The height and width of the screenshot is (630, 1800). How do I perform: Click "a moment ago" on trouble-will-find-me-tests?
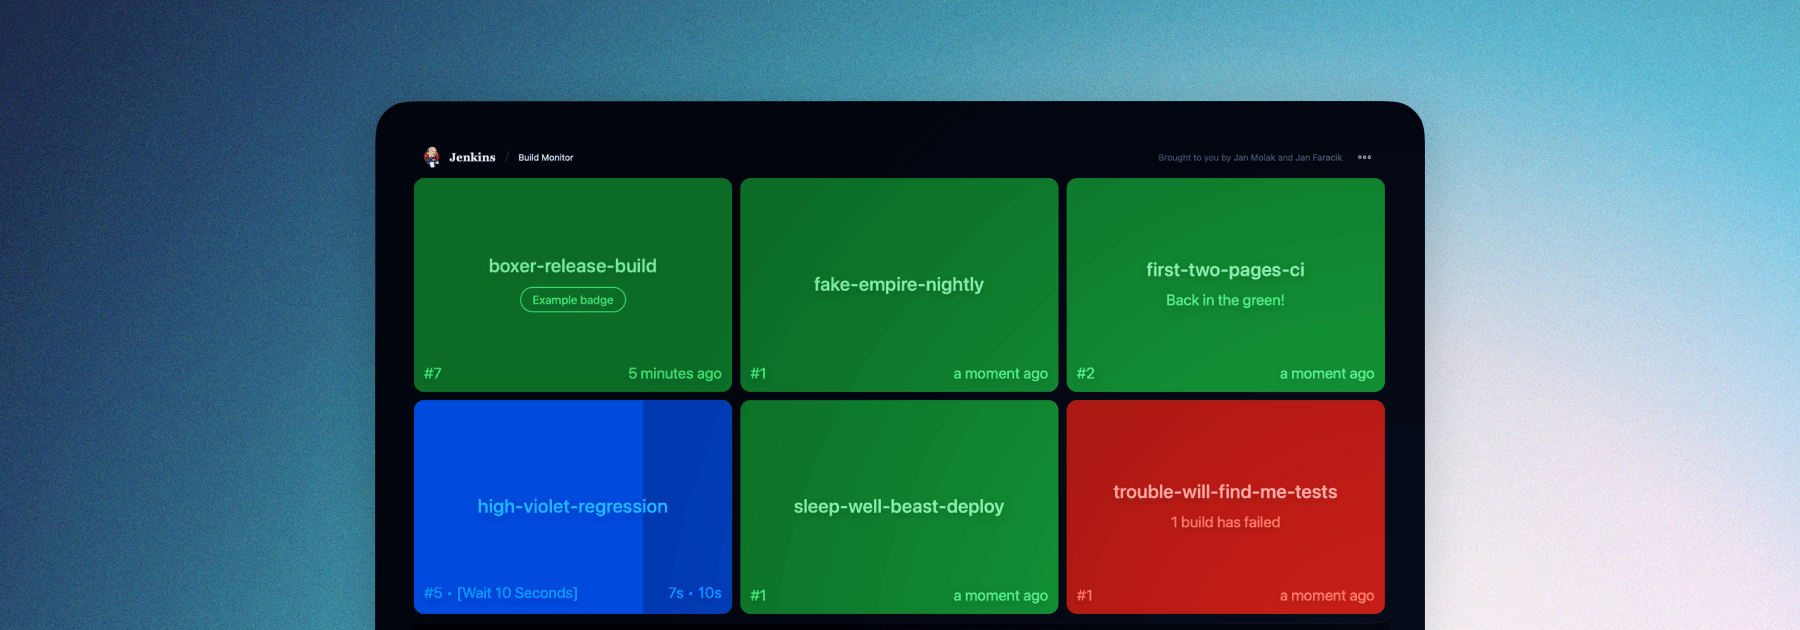click(x=1327, y=595)
